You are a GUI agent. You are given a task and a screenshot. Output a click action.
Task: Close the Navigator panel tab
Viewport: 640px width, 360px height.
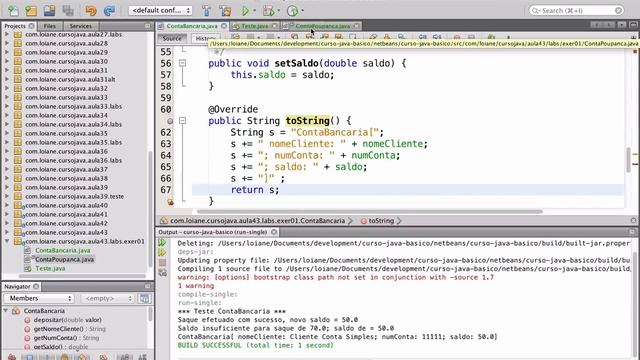point(36,287)
